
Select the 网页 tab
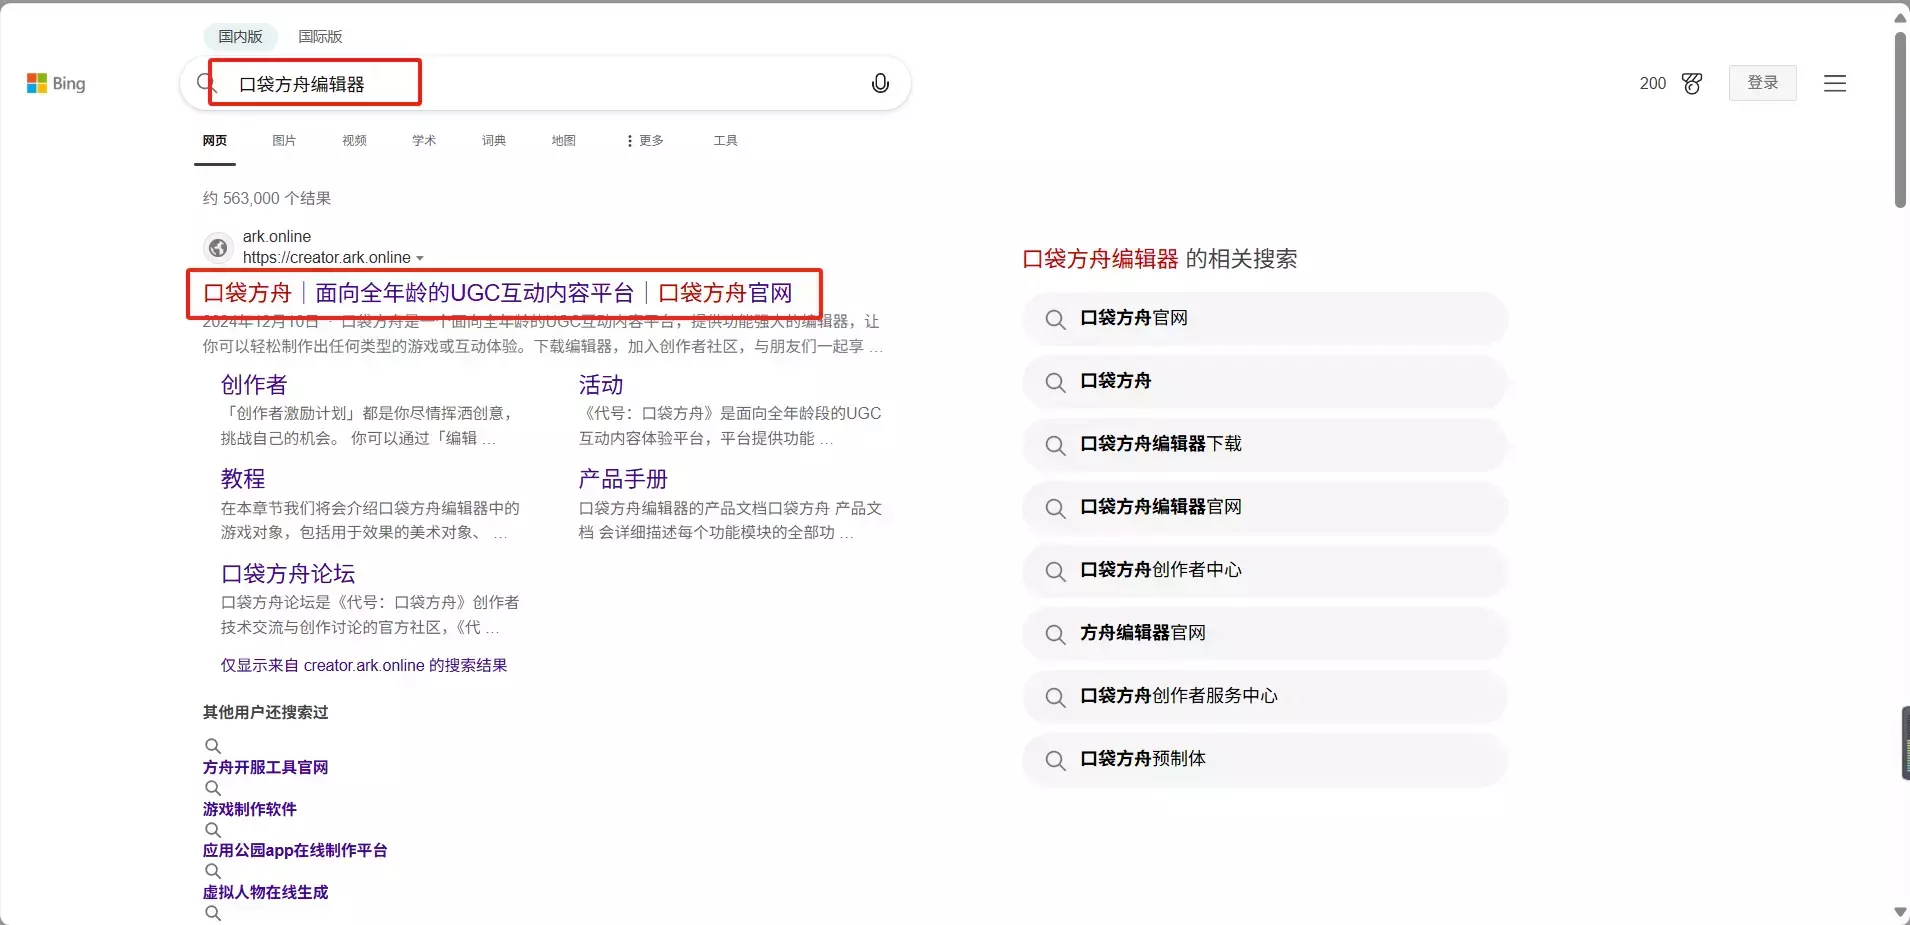[x=215, y=141]
